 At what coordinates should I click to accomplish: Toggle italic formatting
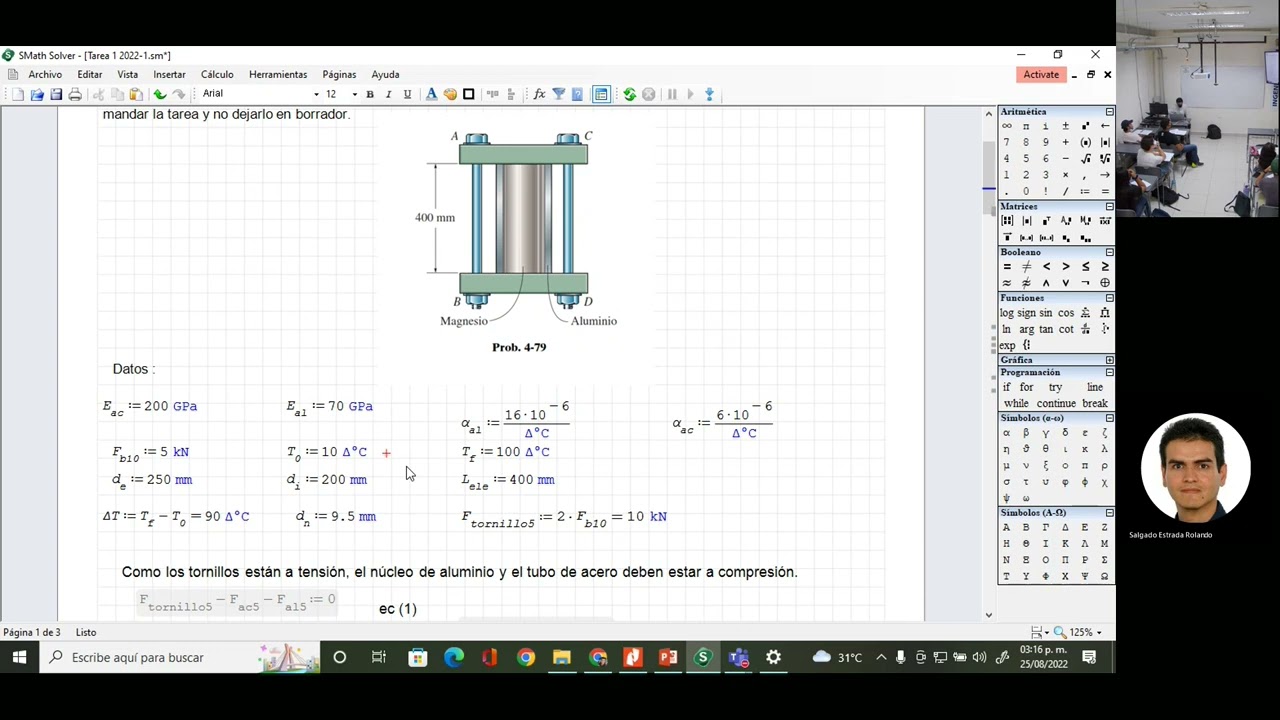coord(388,94)
